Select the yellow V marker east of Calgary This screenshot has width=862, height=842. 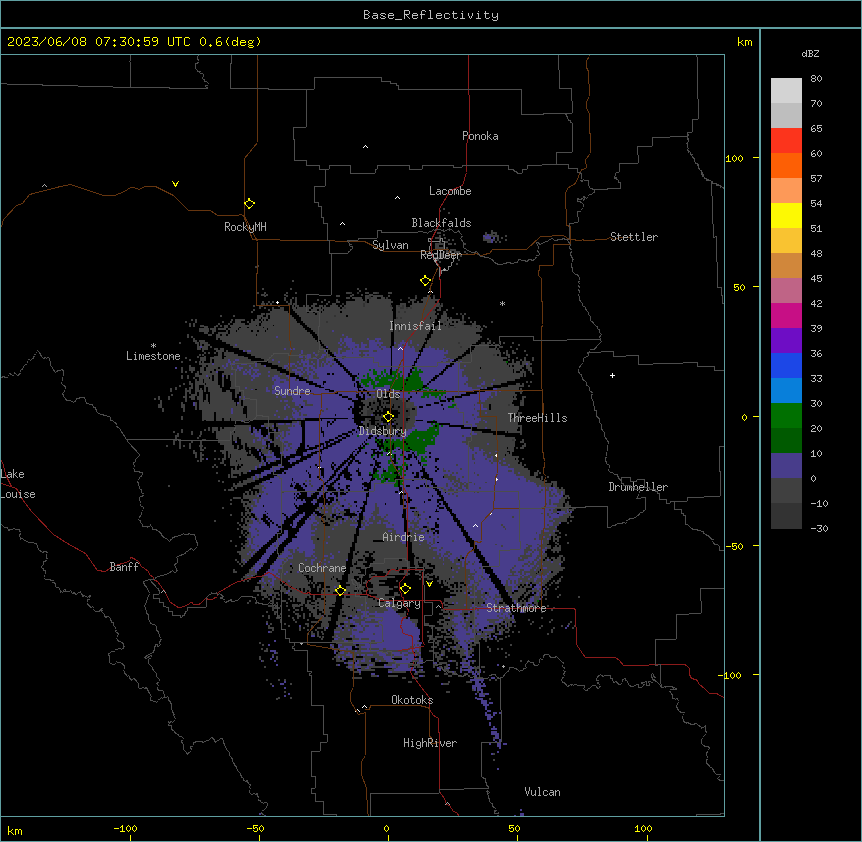pyautogui.click(x=429, y=584)
